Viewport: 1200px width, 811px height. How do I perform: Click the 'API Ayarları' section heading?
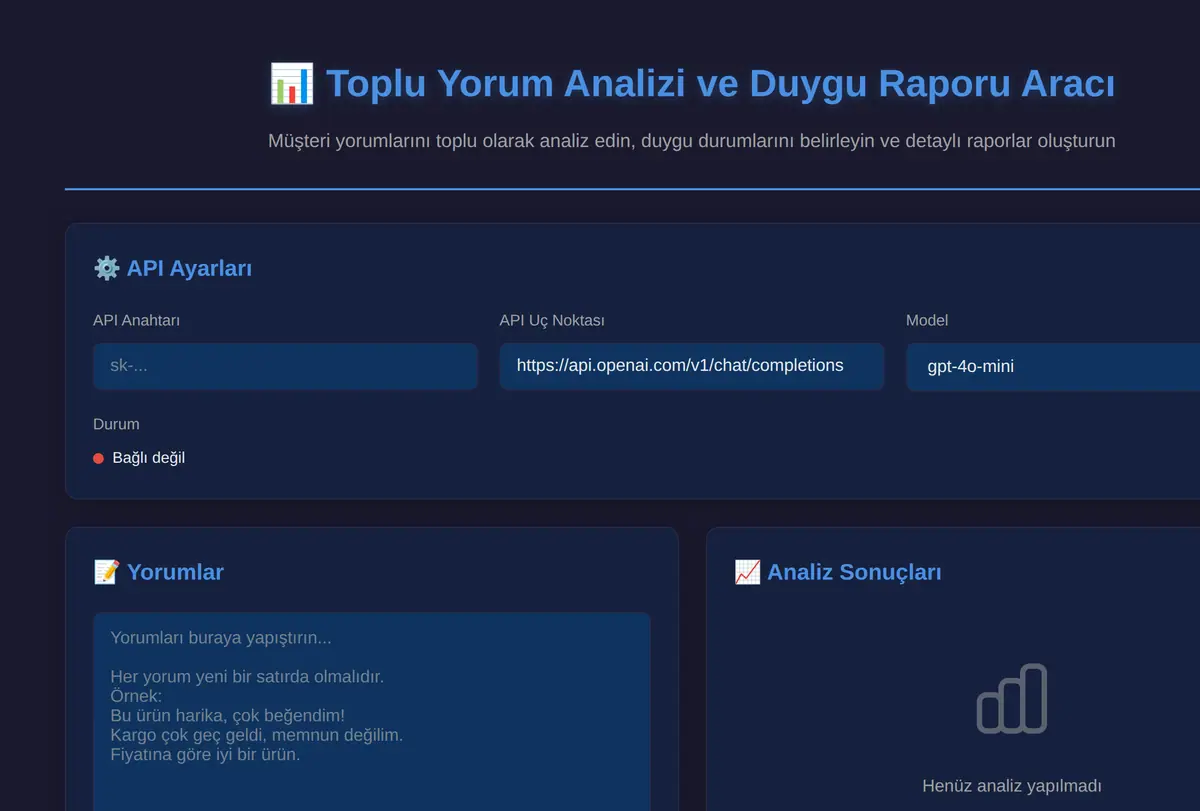pos(189,268)
